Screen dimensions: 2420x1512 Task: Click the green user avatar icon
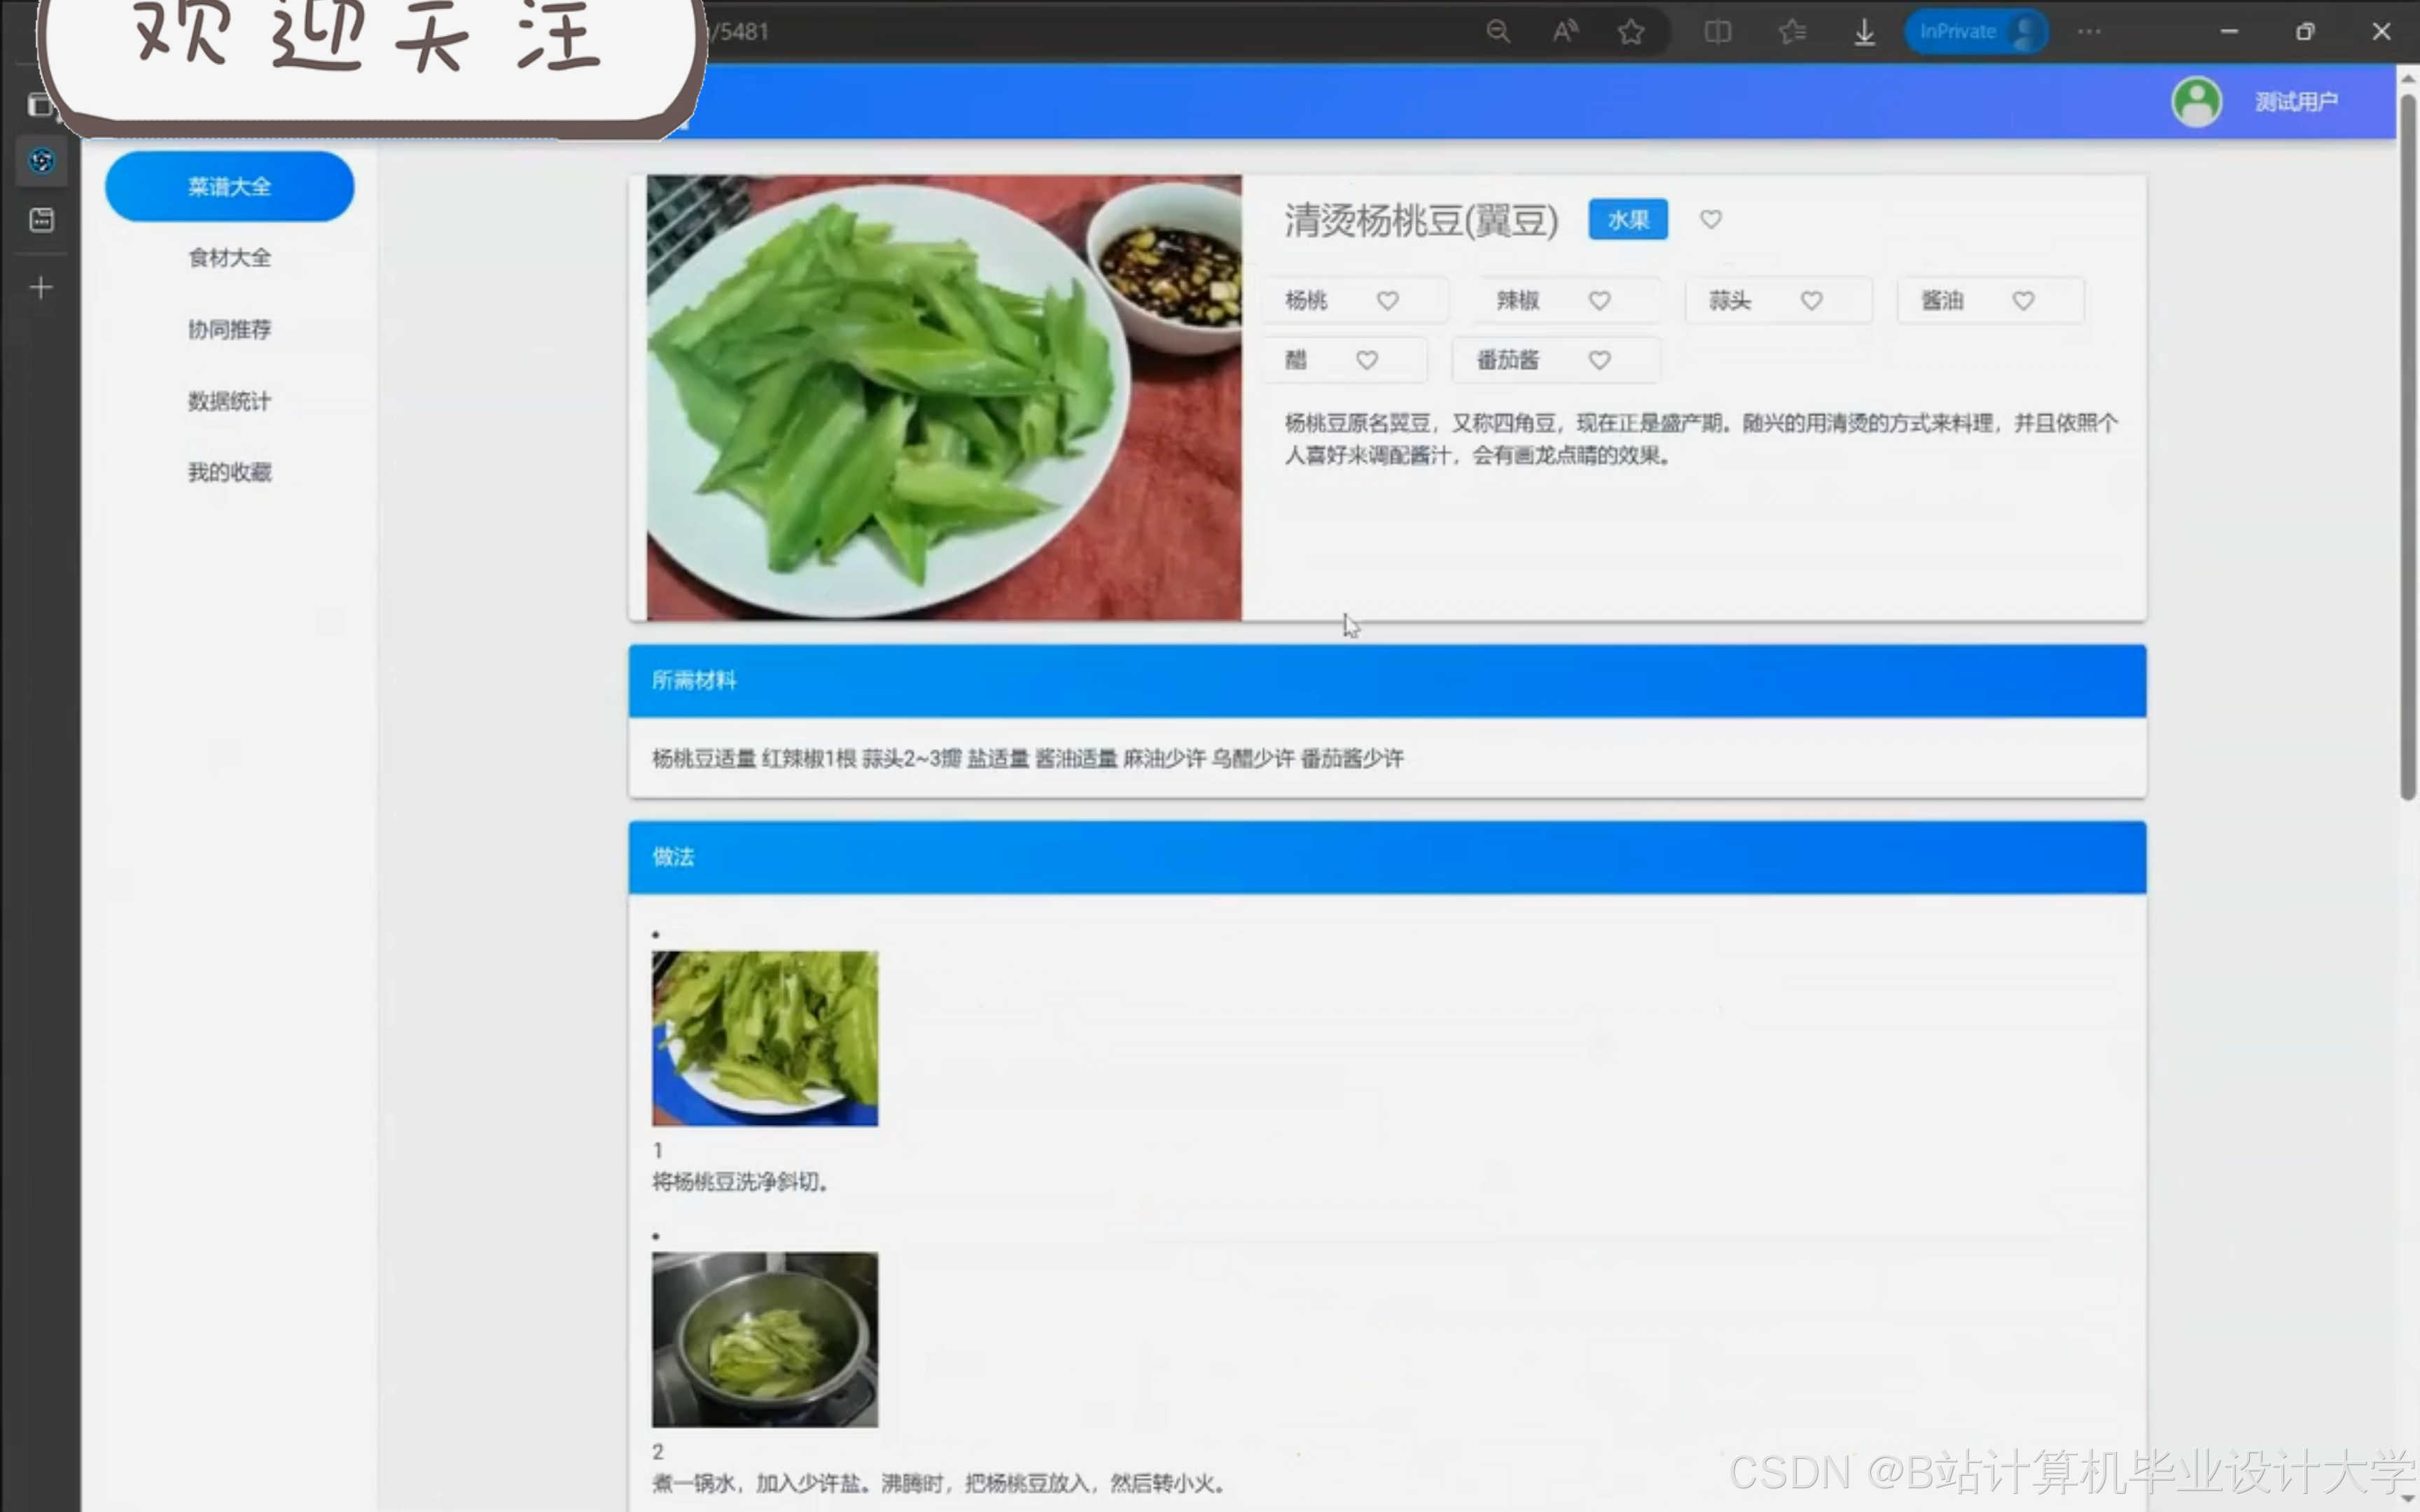[x=2196, y=101]
